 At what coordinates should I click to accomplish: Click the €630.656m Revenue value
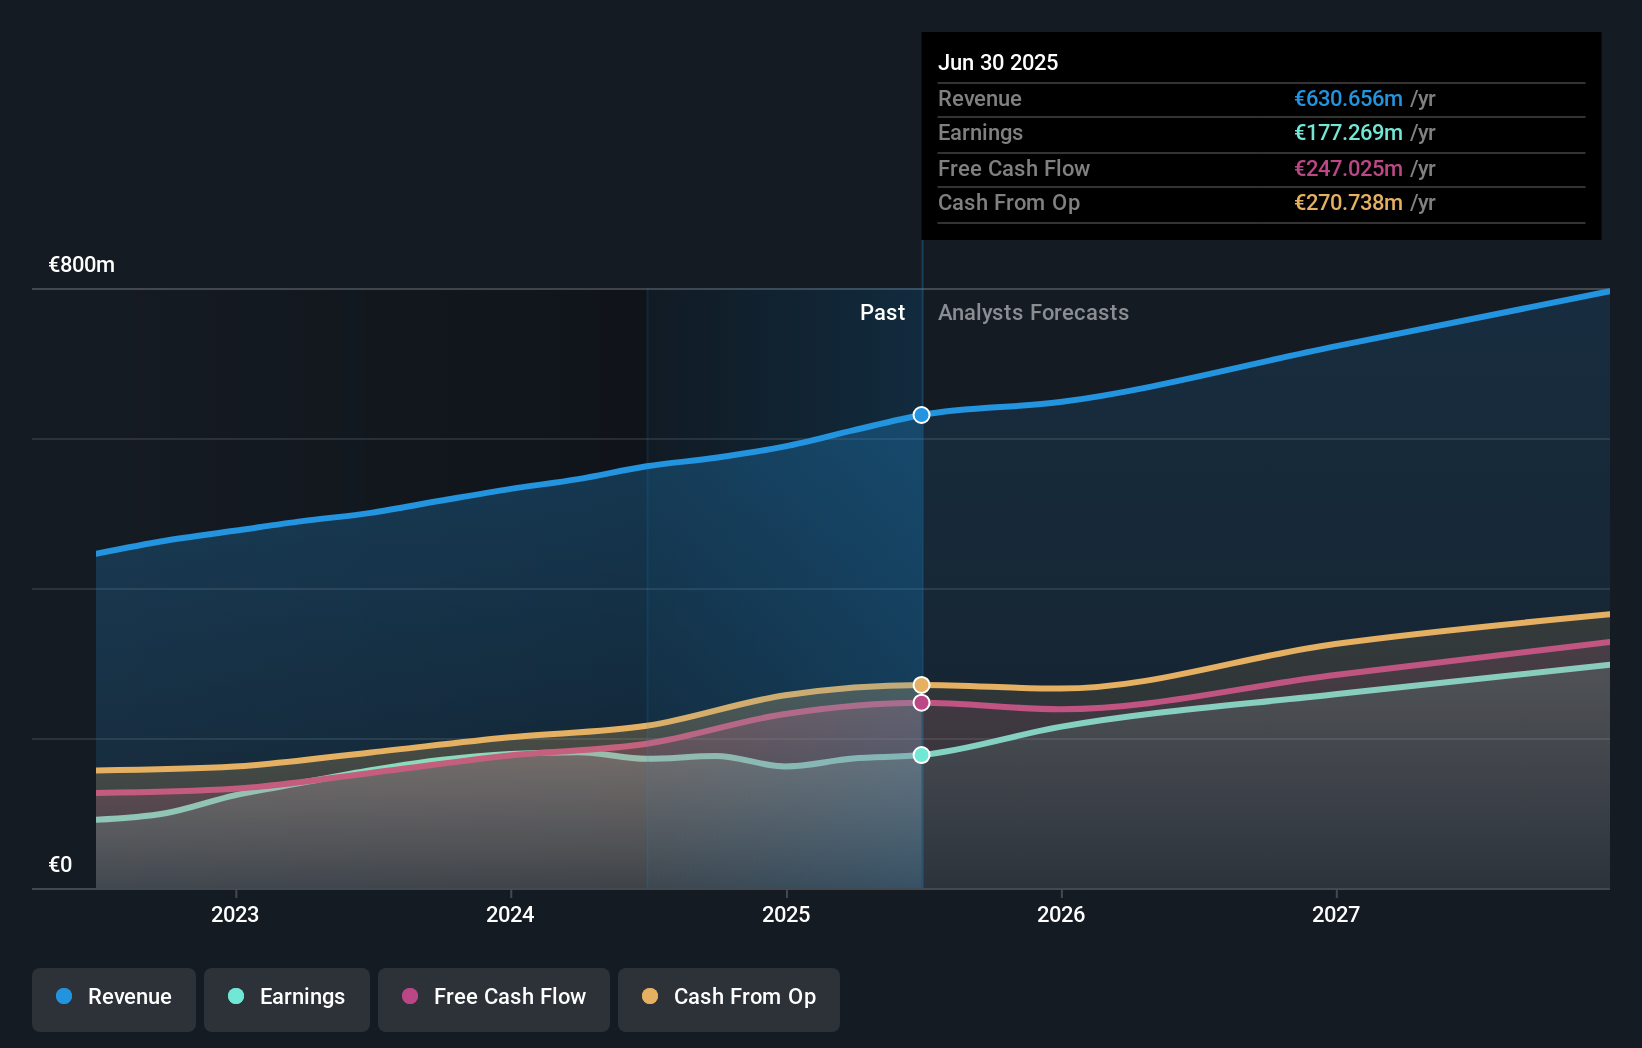[1346, 99]
